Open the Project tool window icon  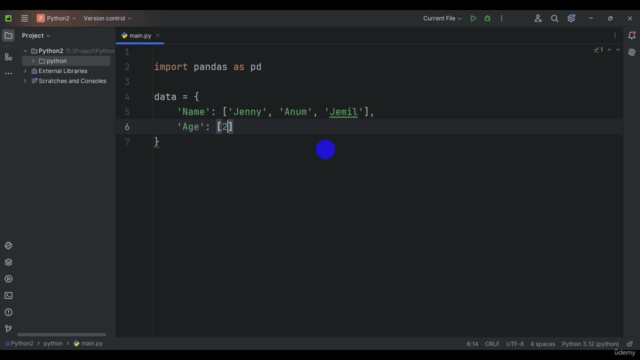coord(8,36)
